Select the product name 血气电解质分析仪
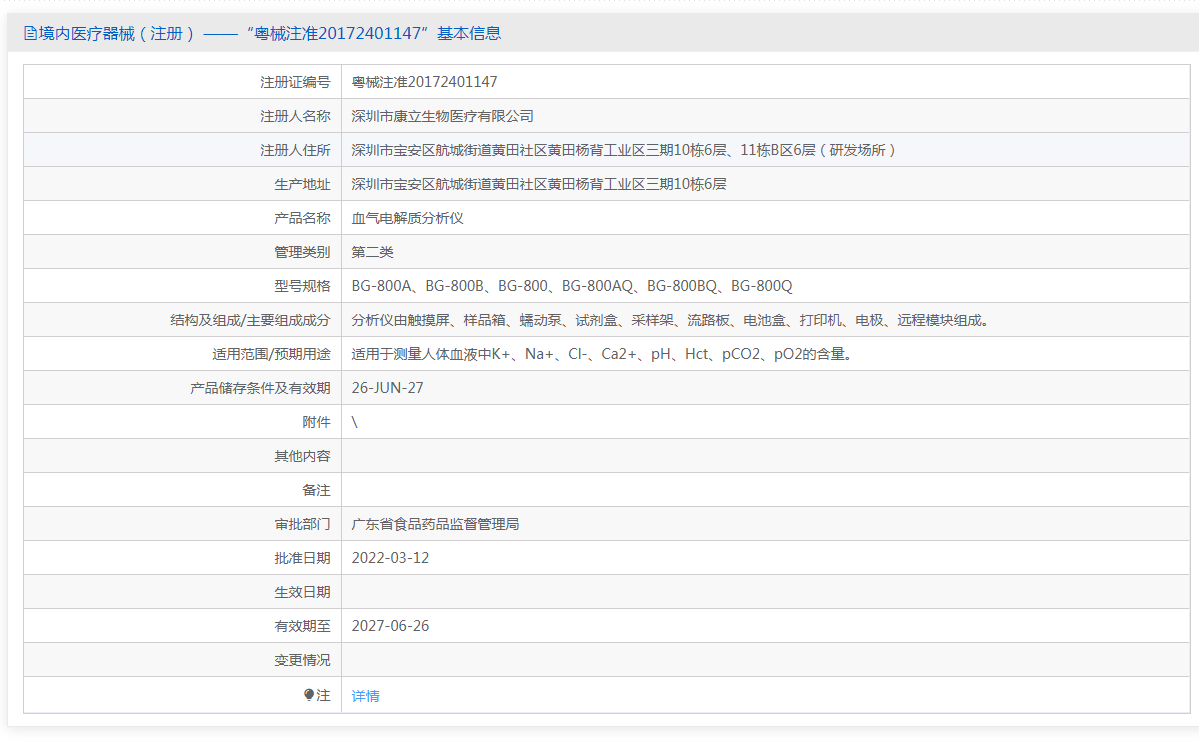The height and width of the screenshot is (756, 1199). (407, 218)
